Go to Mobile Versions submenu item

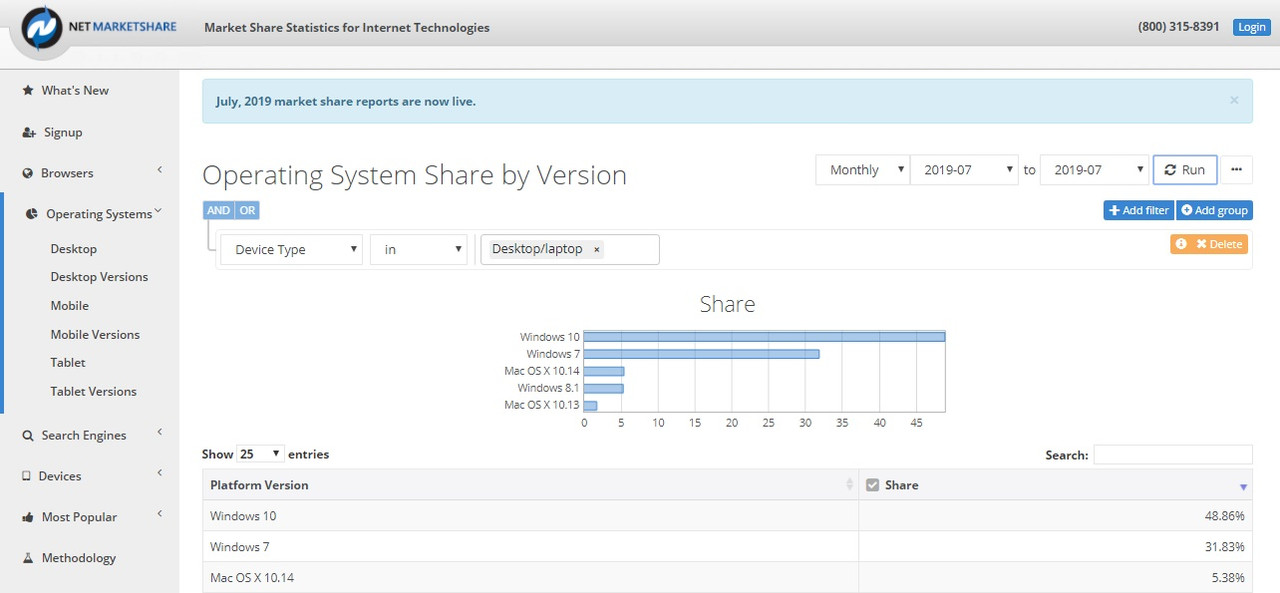(x=95, y=335)
